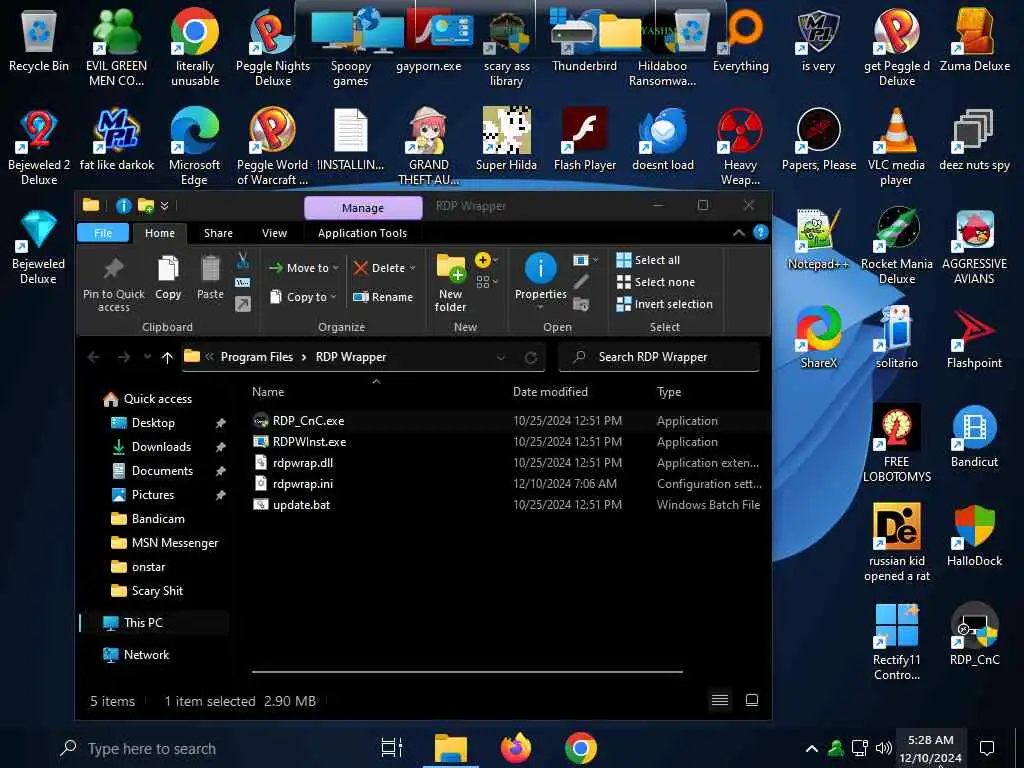This screenshot has width=1024, height=768.
Task: Click the Back navigation arrow
Action: pos(93,357)
